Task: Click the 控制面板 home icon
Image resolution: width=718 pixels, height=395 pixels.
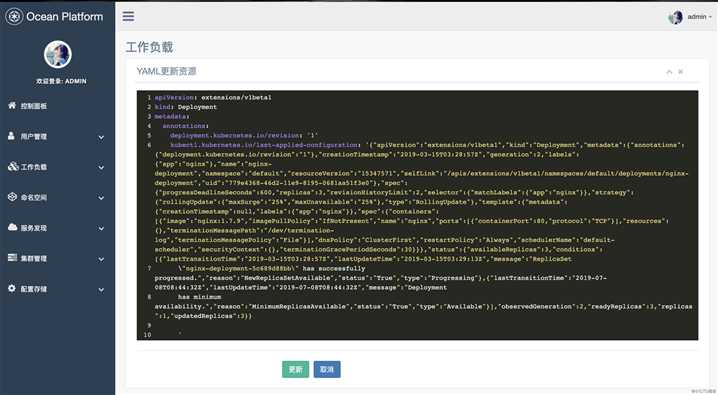Action: pyautogui.click(x=12, y=105)
